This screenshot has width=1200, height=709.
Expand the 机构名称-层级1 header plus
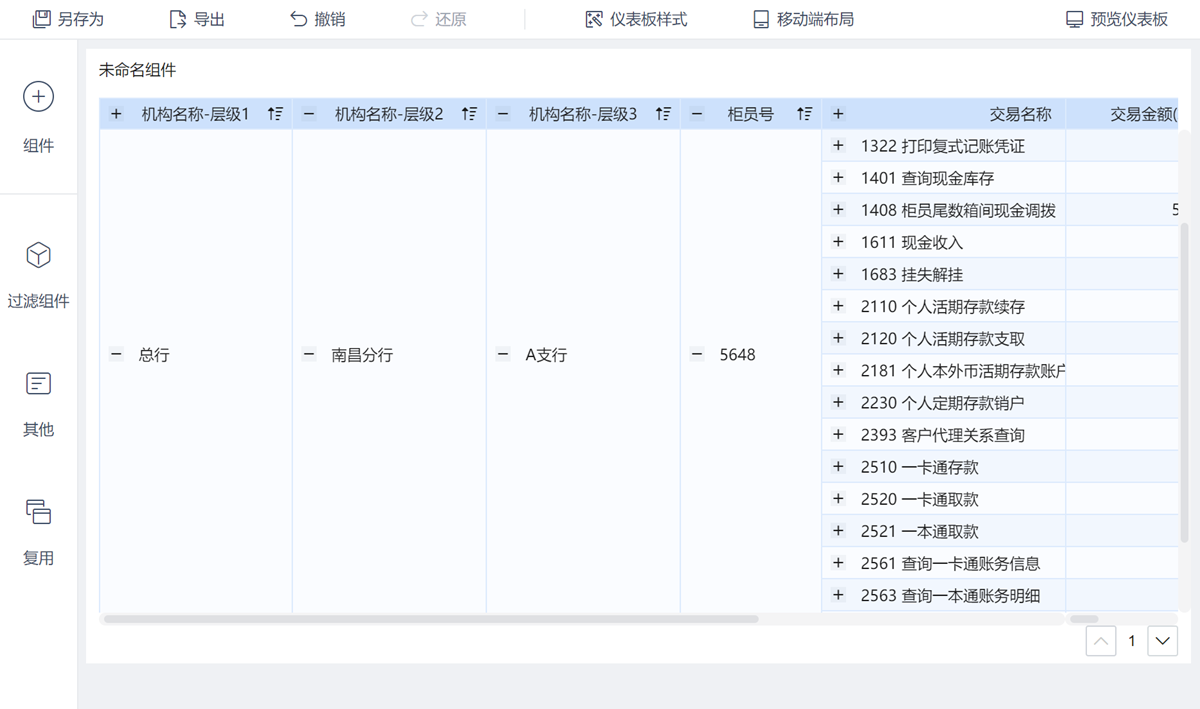(116, 114)
